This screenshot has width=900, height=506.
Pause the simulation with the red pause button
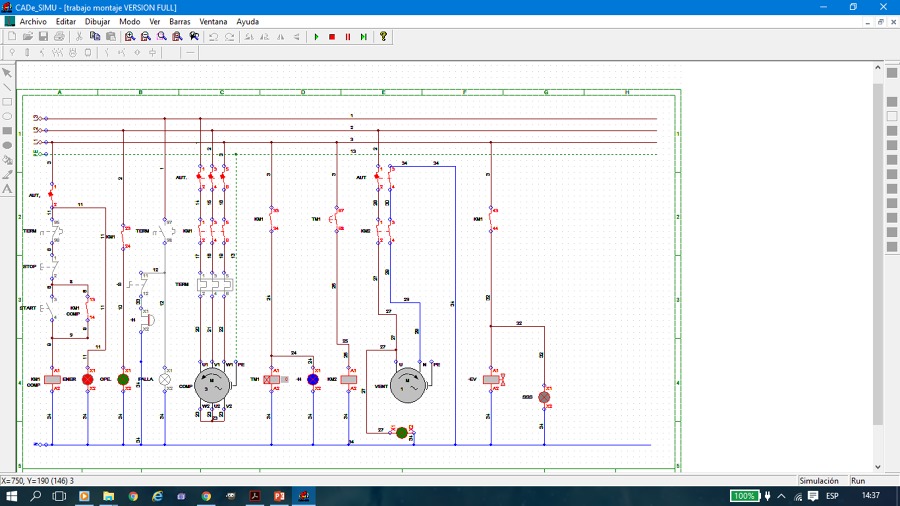[348, 37]
